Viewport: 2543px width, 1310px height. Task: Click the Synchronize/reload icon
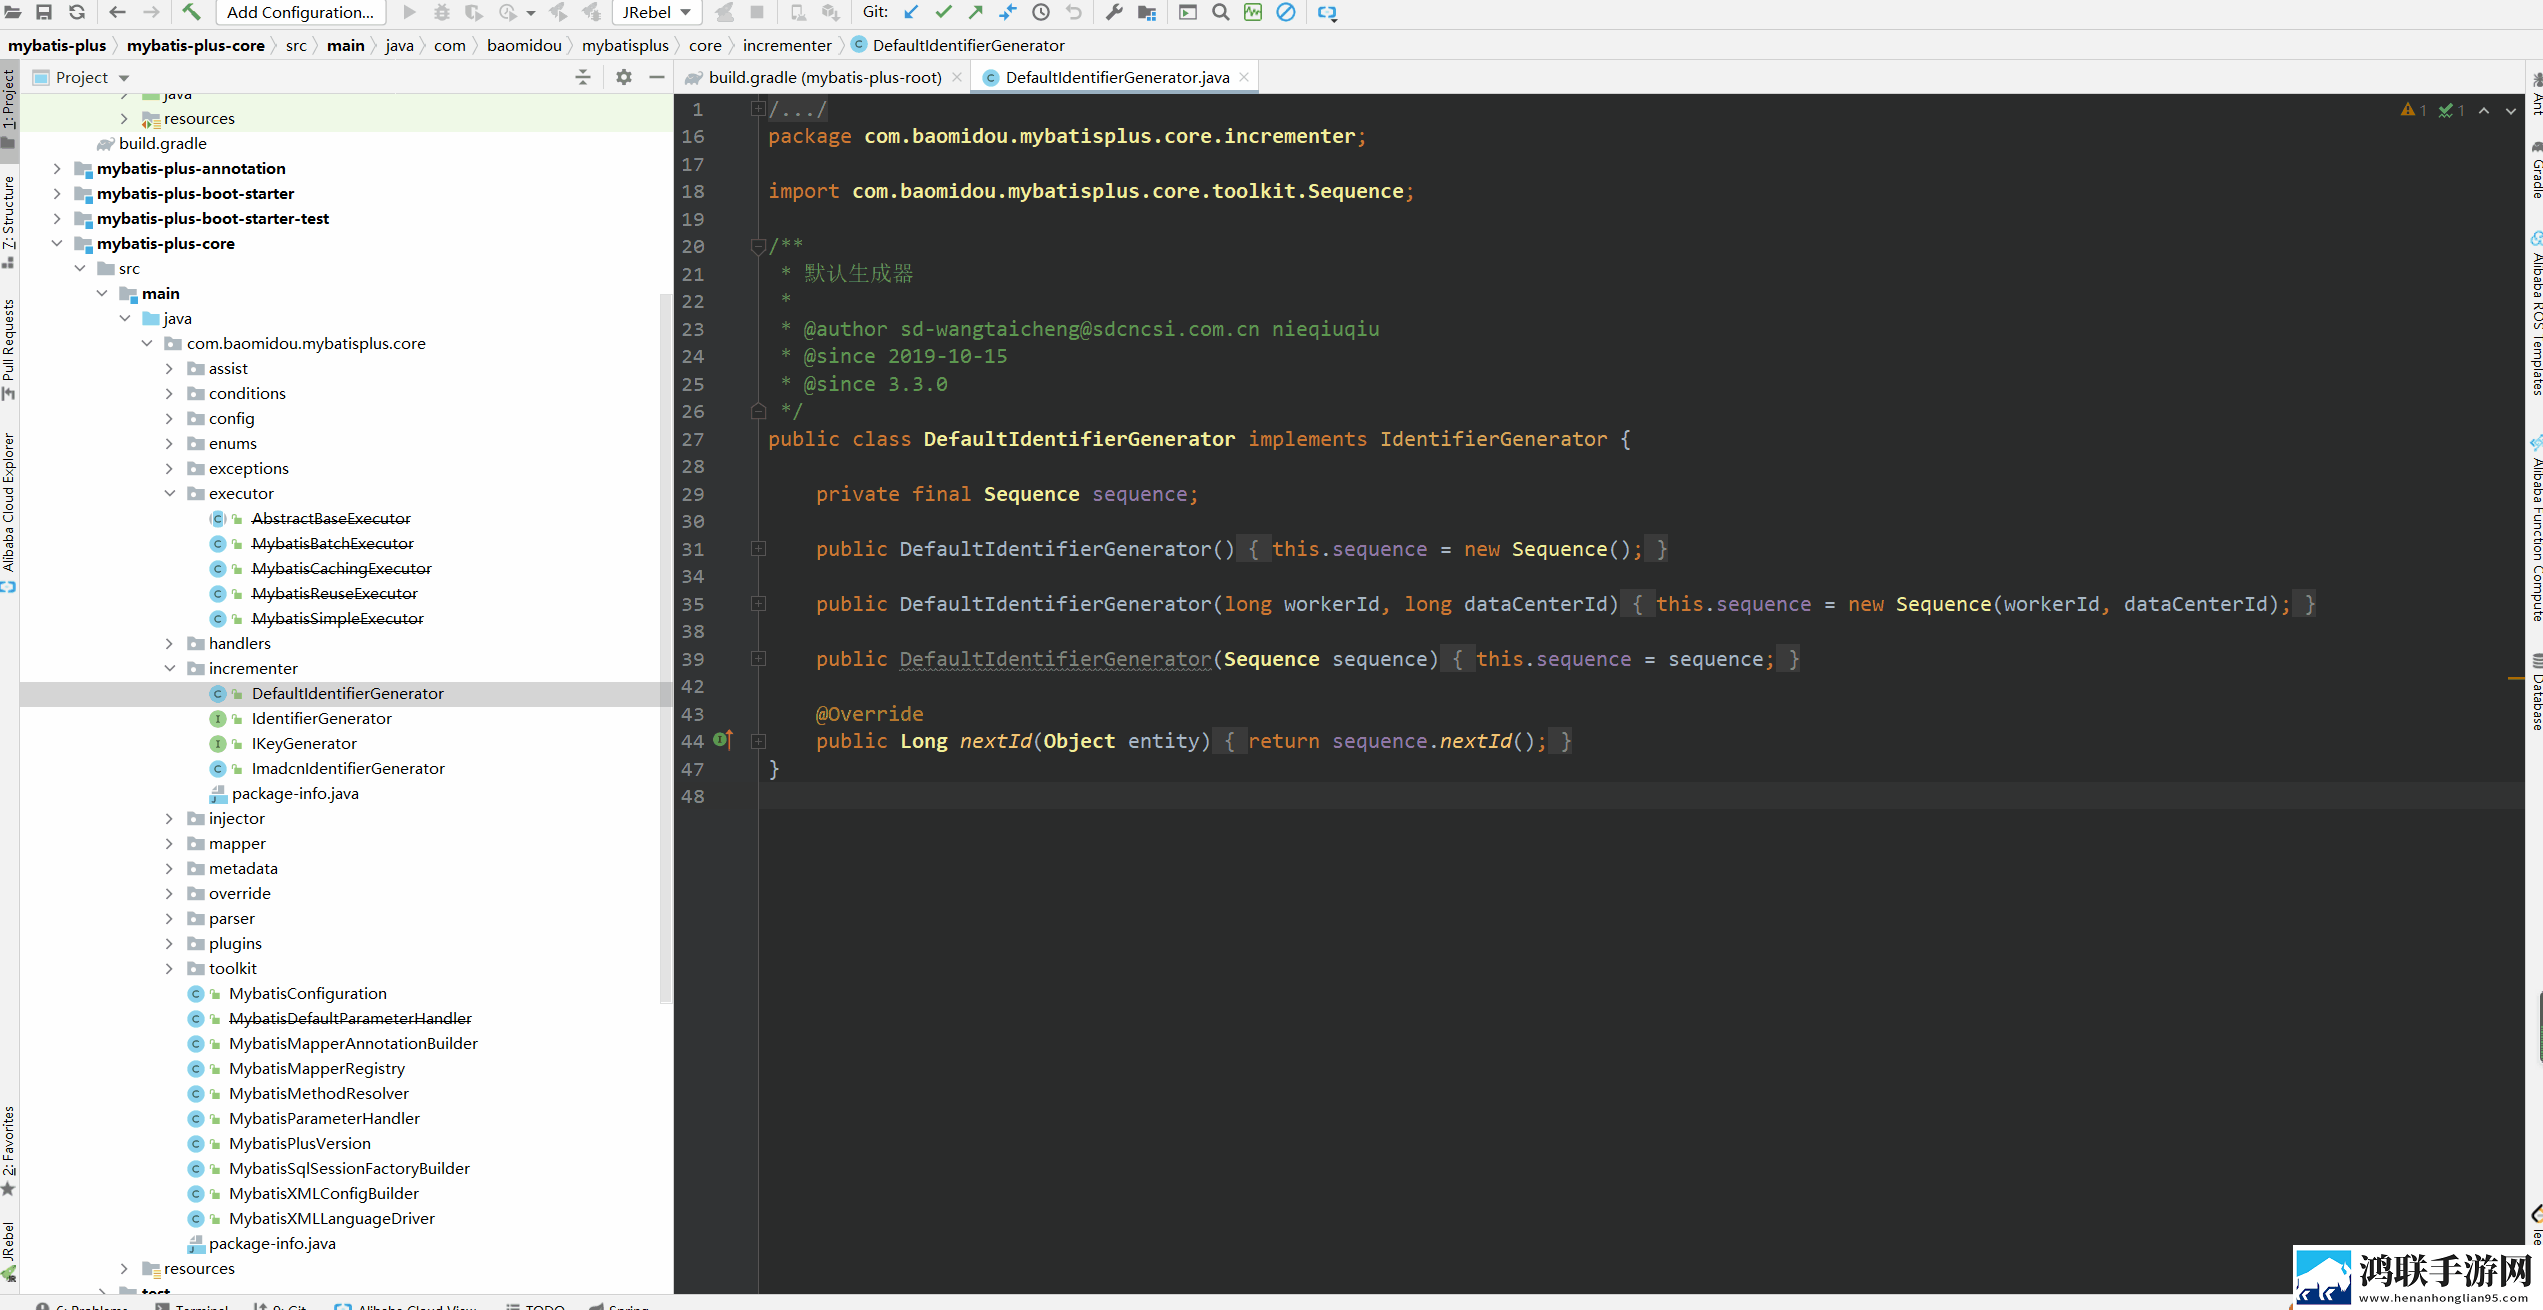tap(77, 12)
